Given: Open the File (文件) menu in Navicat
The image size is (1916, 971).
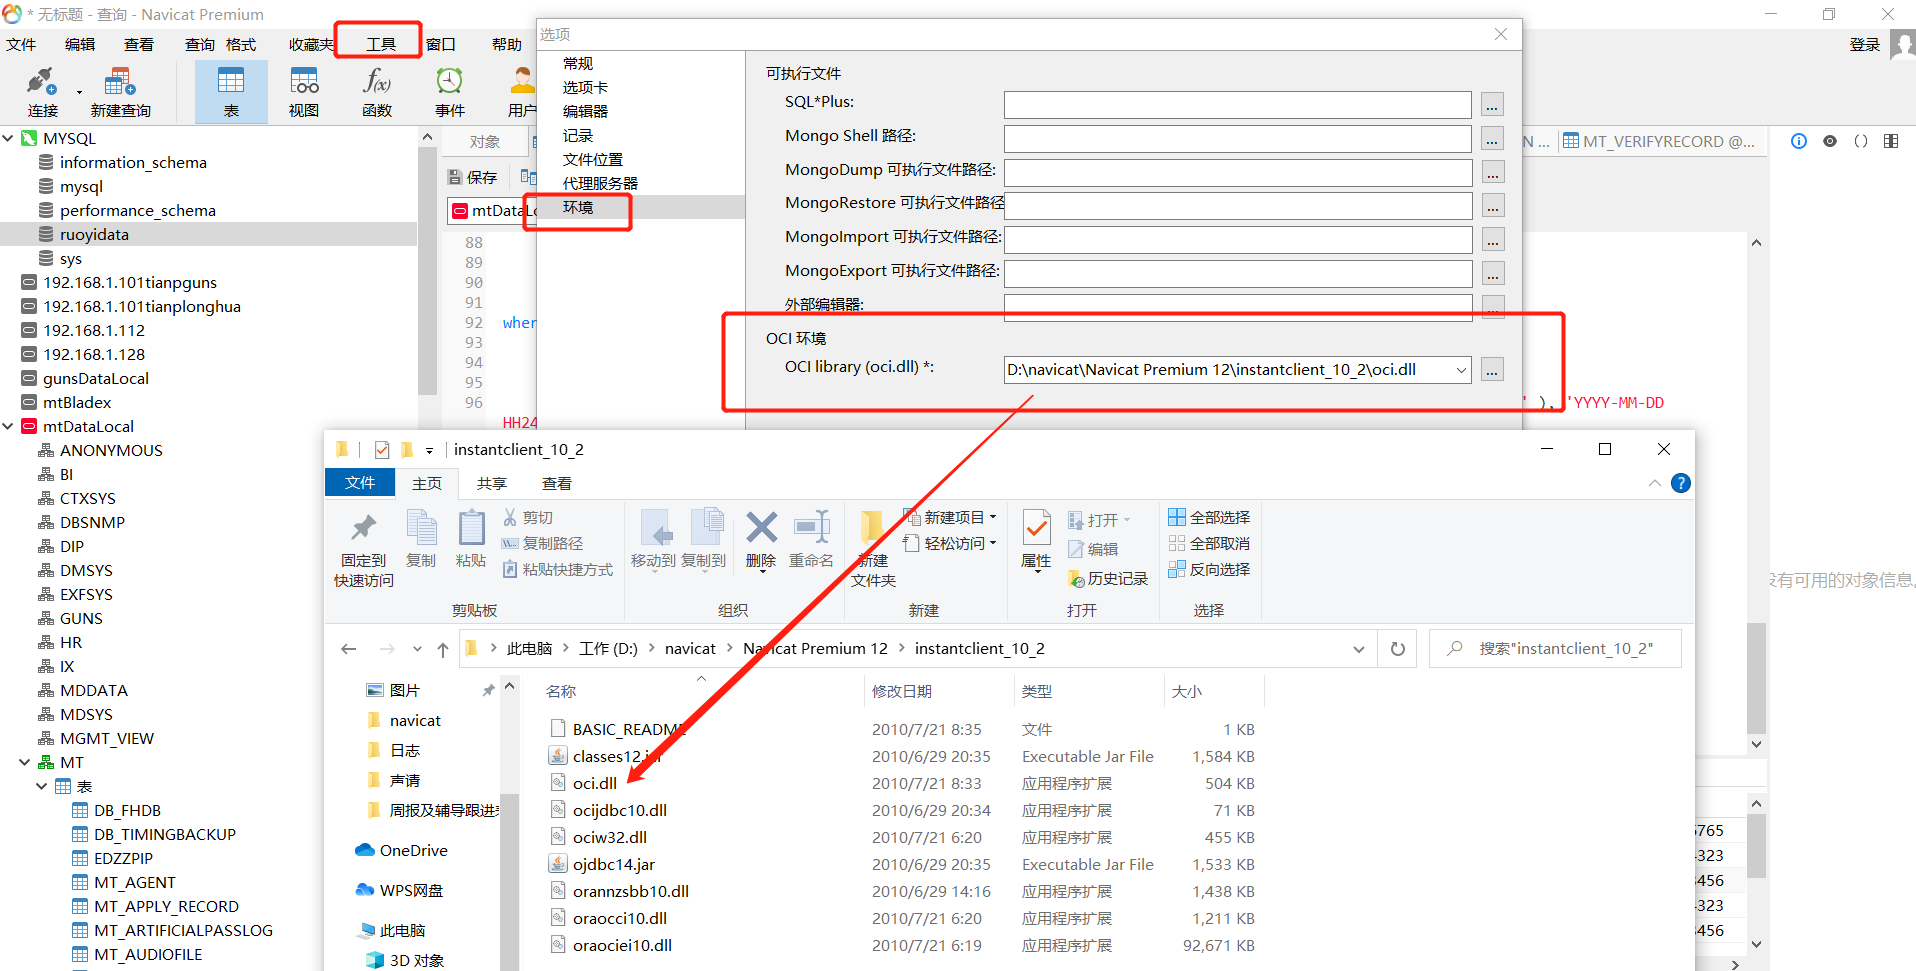Looking at the screenshot, I should (21, 44).
